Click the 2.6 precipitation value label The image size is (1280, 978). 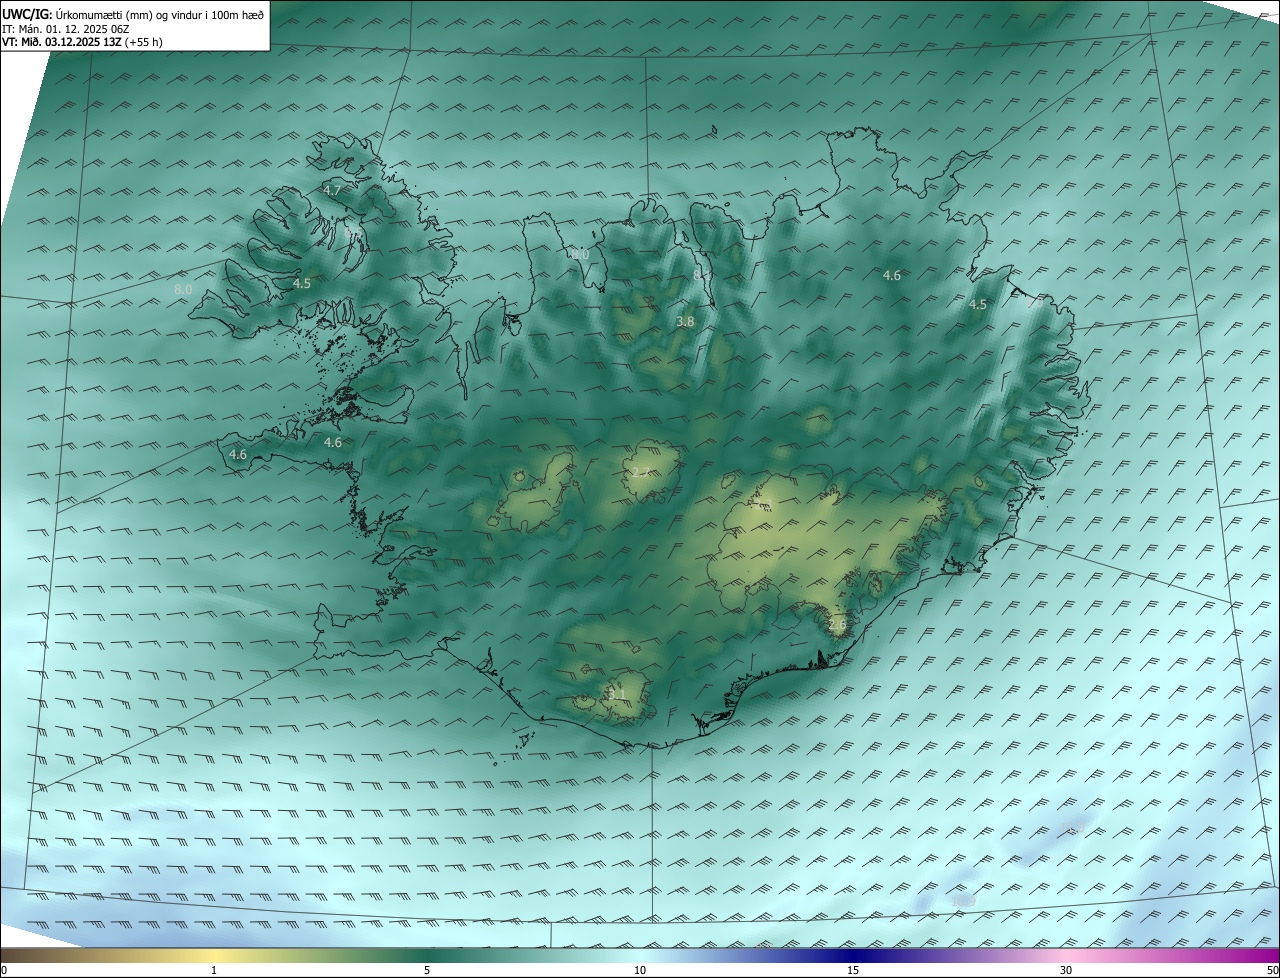[837, 625]
